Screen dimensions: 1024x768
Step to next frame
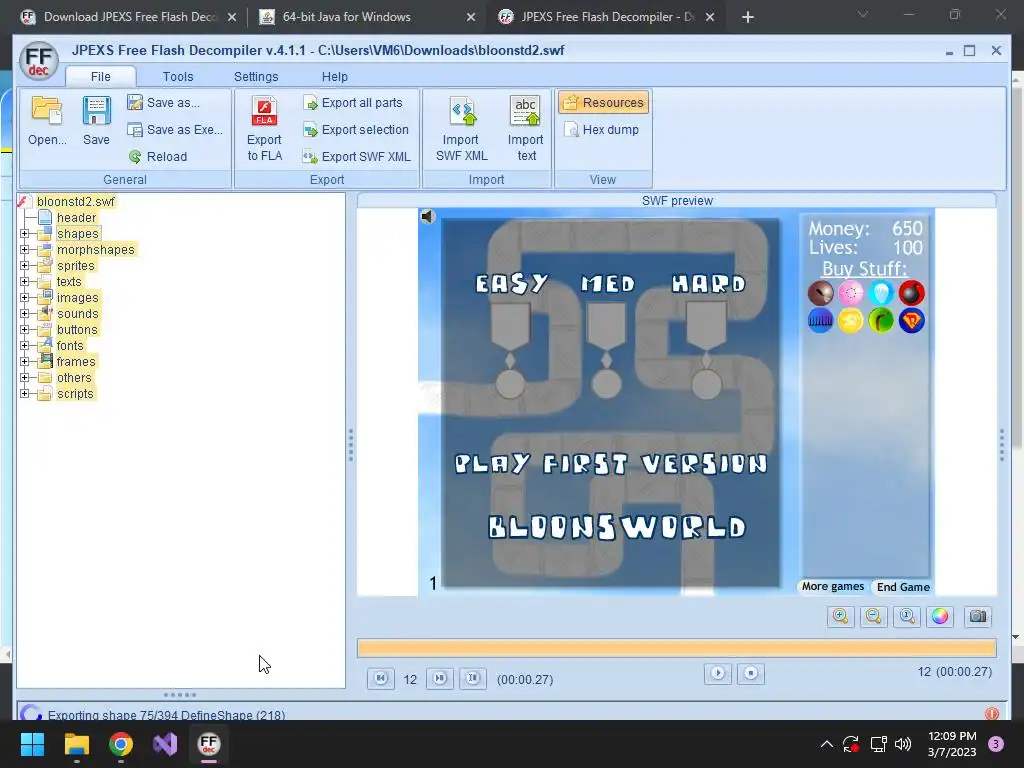(440, 679)
